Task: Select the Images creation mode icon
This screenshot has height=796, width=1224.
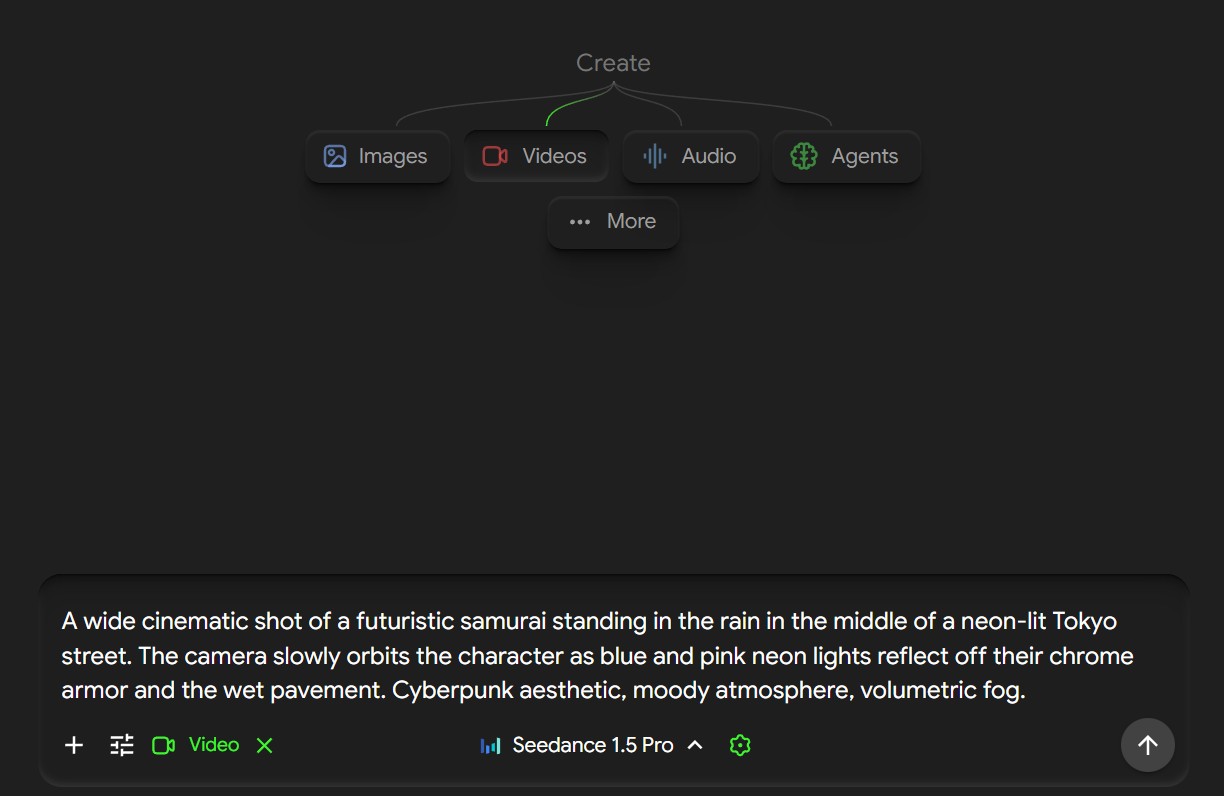Action: tap(333, 156)
